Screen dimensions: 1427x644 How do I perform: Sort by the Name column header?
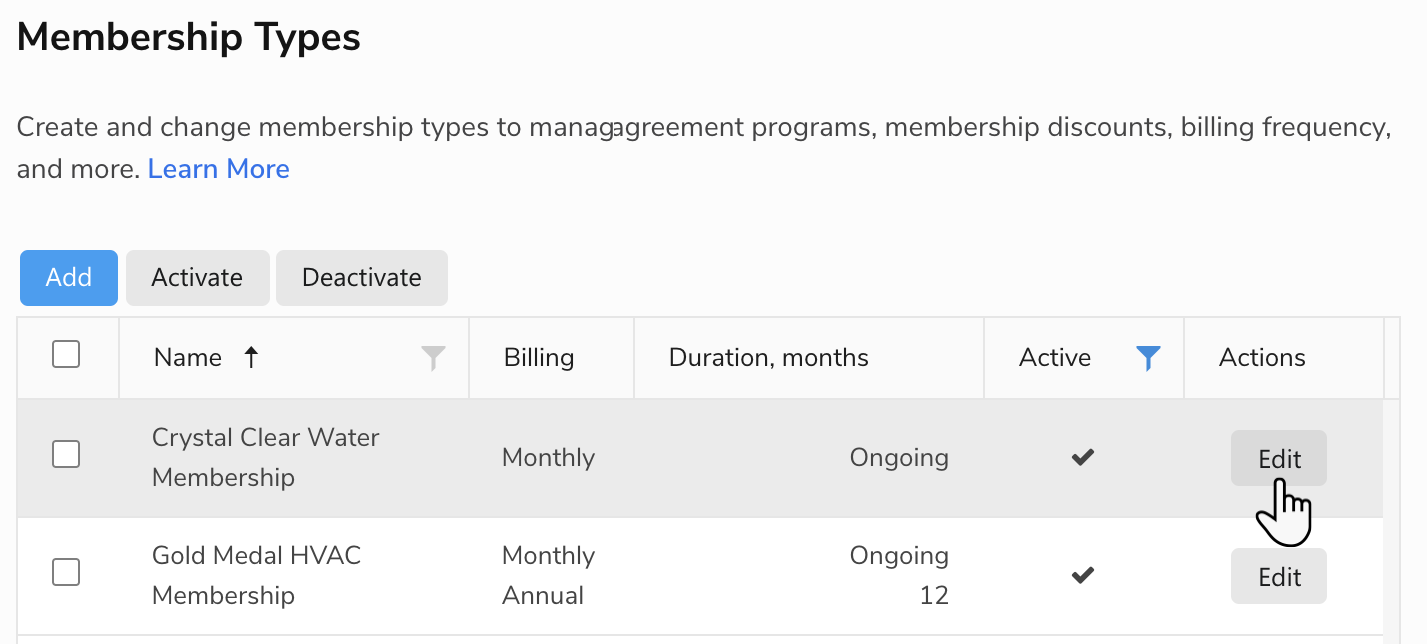[188, 358]
